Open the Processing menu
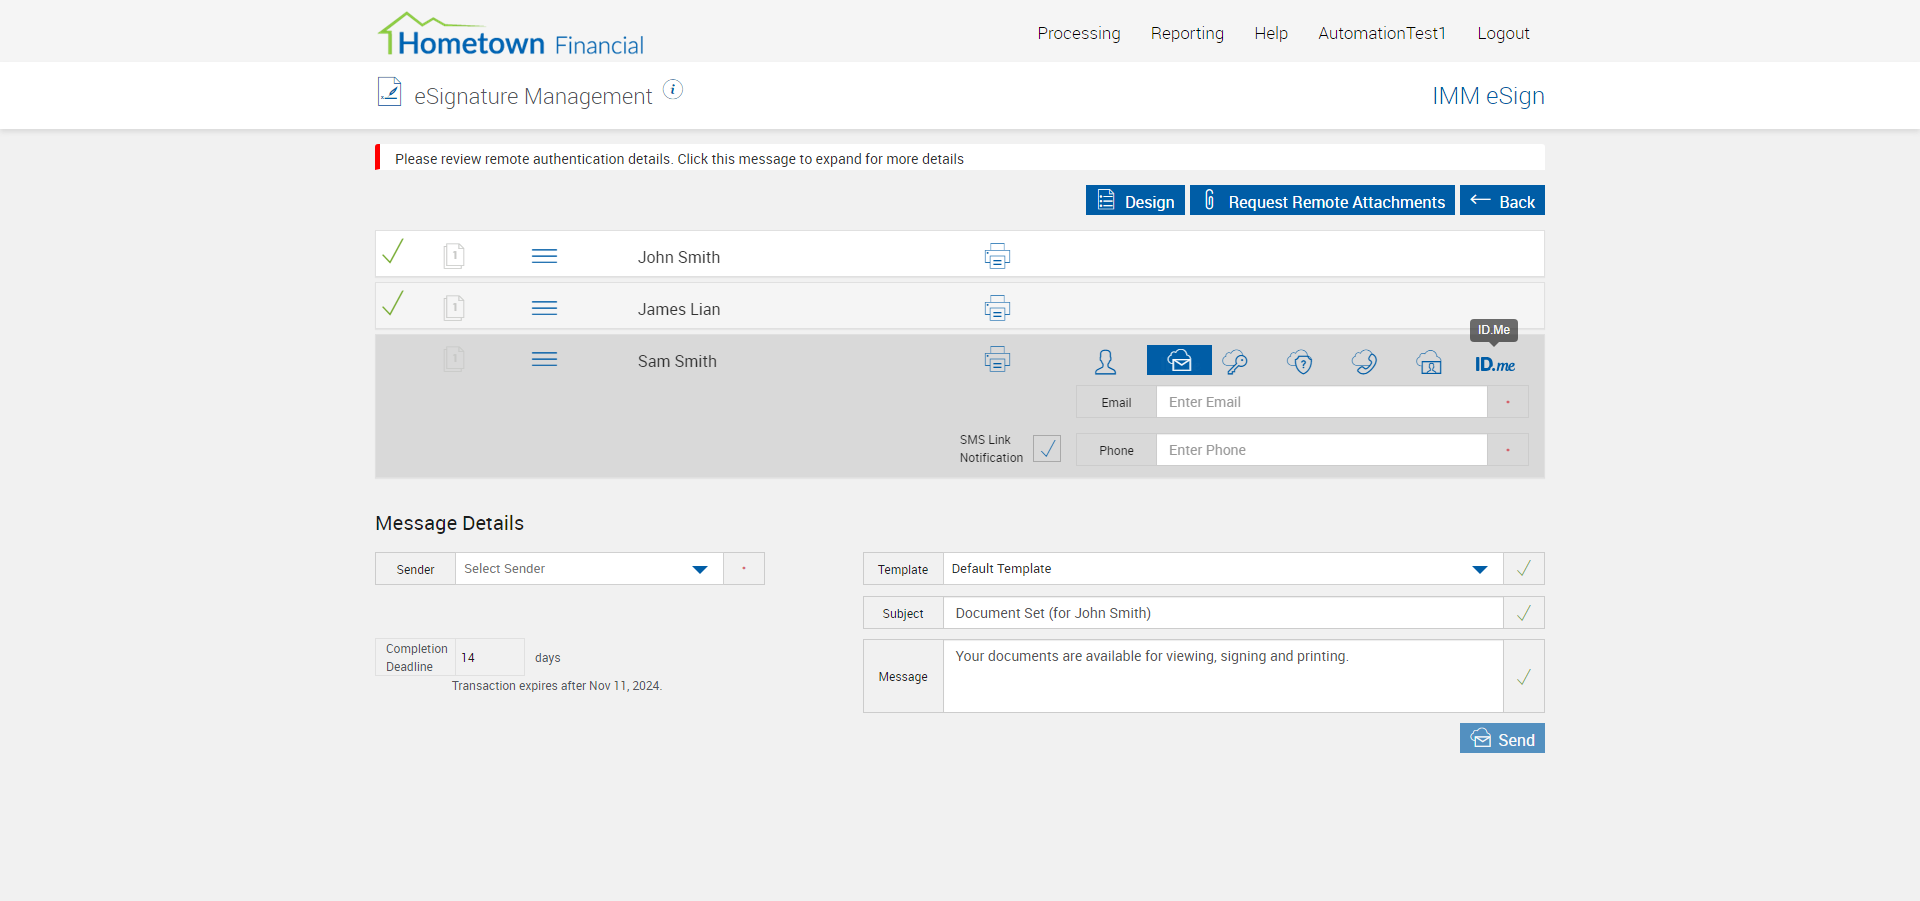The image size is (1920, 901). [1078, 33]
